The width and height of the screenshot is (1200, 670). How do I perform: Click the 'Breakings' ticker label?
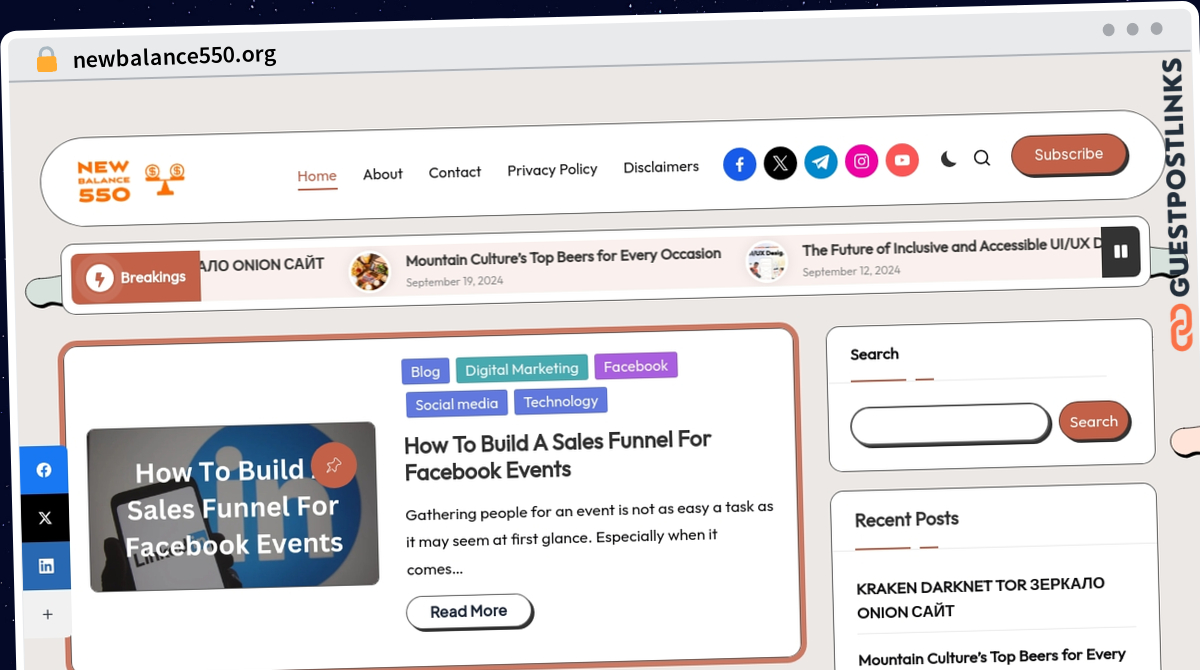[x=153, y=277]
